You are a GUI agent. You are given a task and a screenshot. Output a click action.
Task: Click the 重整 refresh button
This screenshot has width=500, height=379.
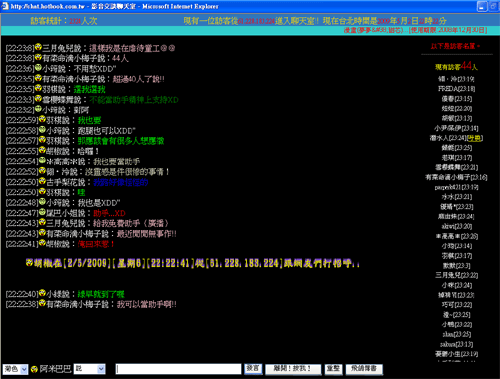[x=333, y=369]
